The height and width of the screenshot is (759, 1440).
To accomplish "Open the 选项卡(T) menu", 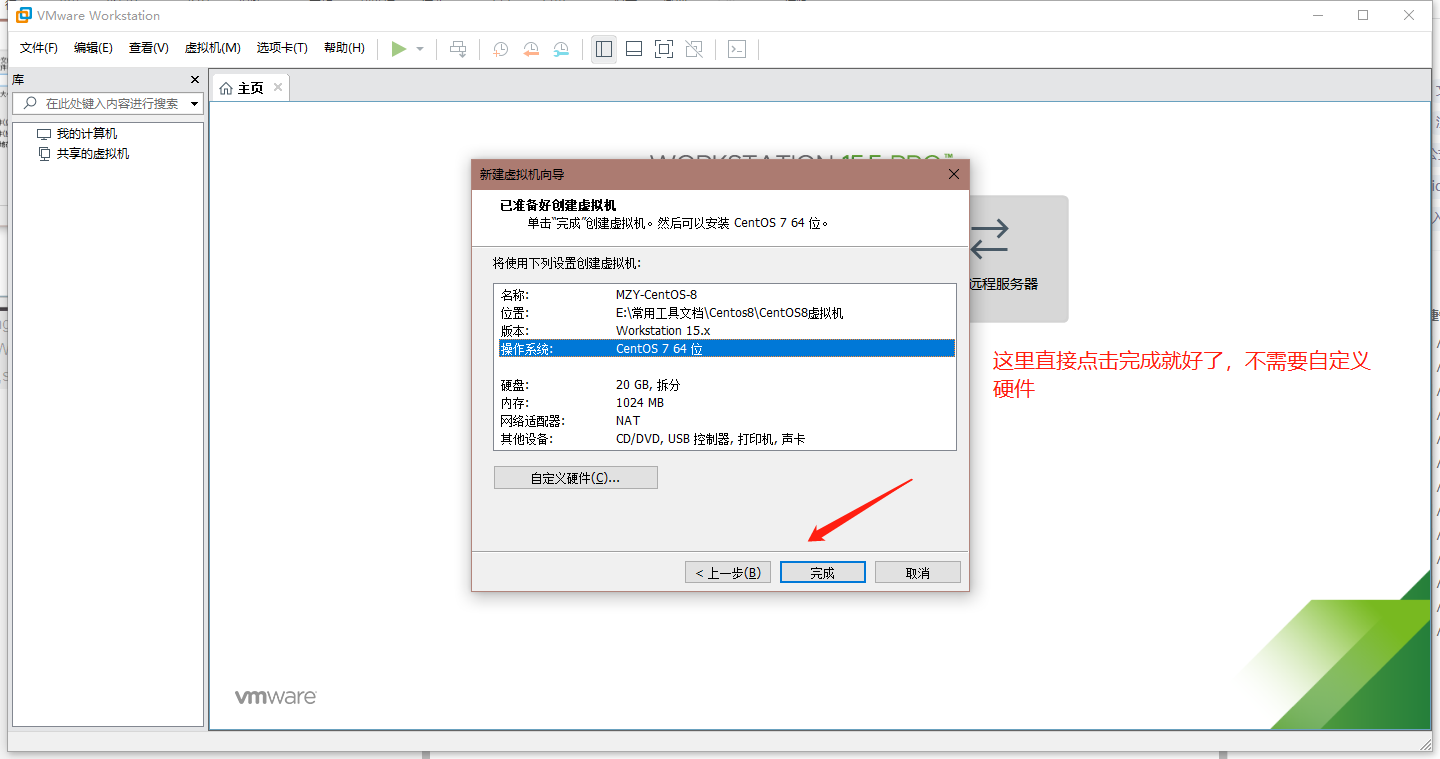I will (282, 48).
